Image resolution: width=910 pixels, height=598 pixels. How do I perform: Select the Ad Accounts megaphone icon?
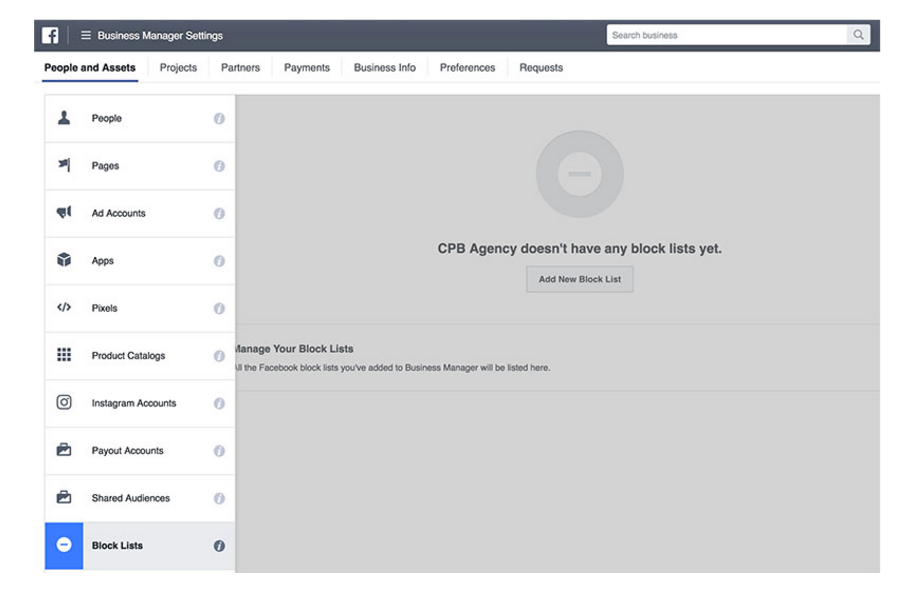(64, 212)
